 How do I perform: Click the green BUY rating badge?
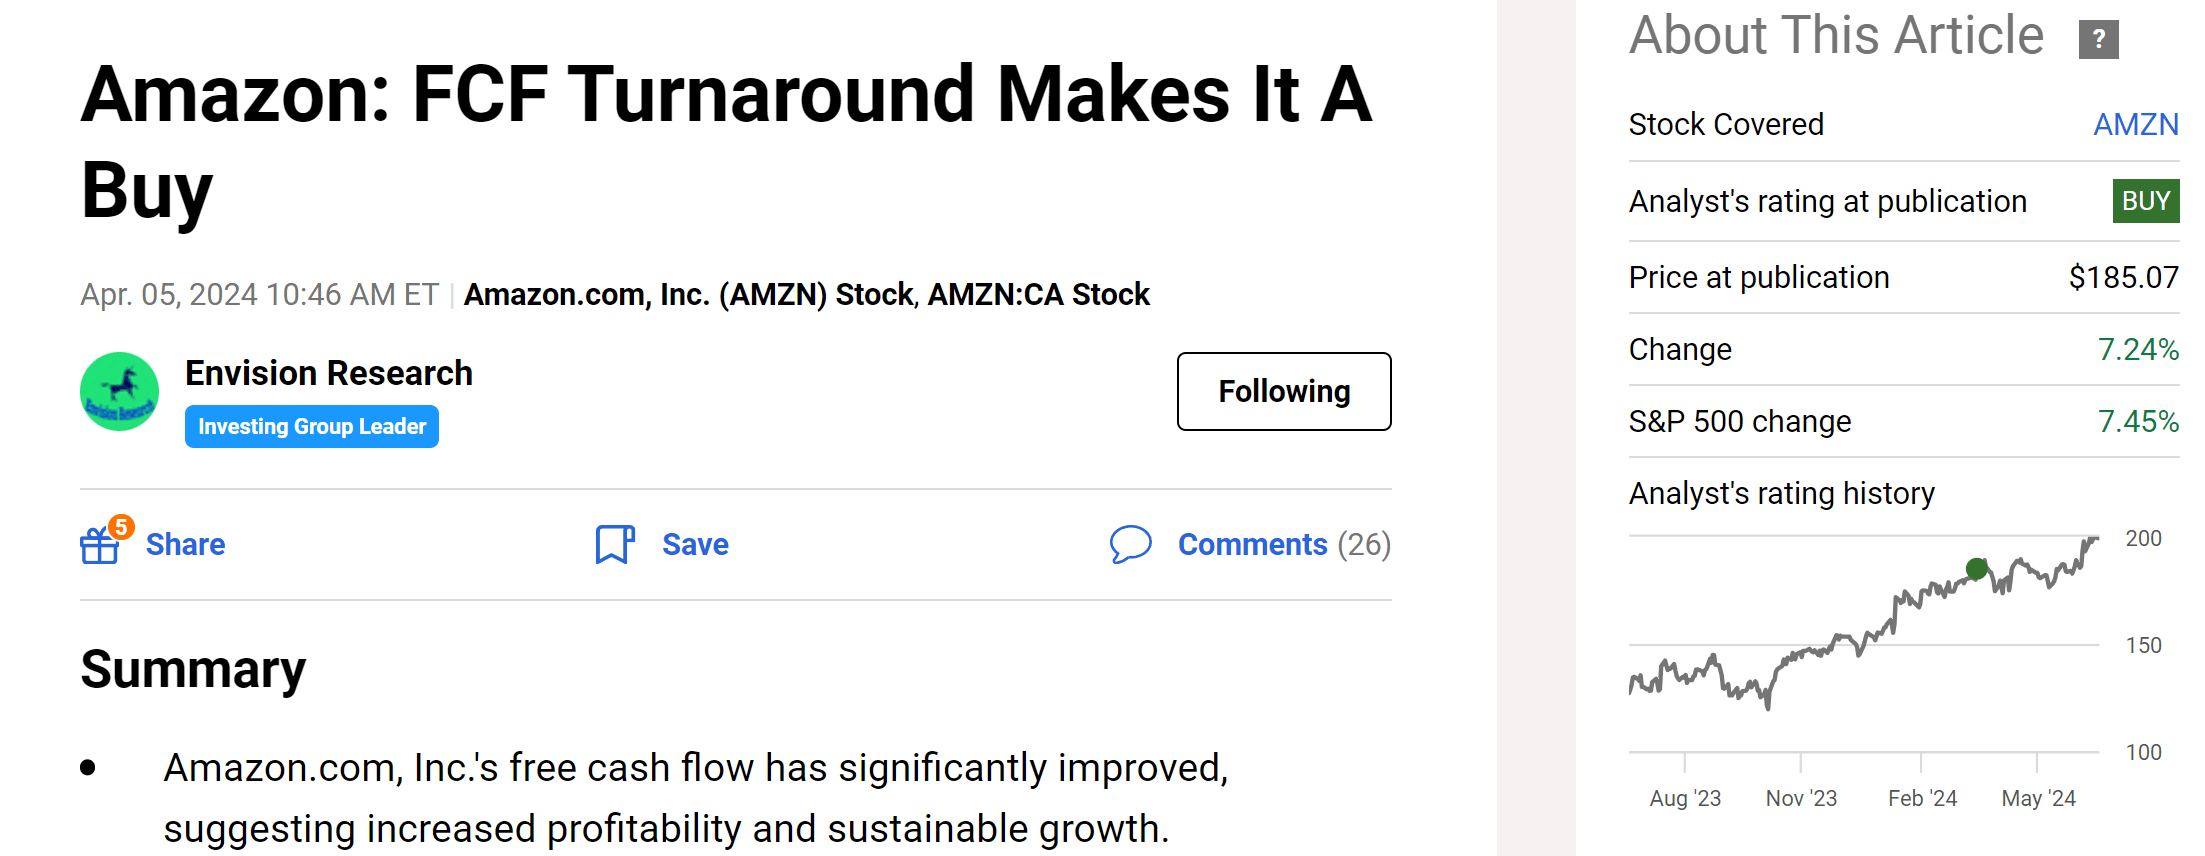pyautogui.click(x=2146, y=201)
